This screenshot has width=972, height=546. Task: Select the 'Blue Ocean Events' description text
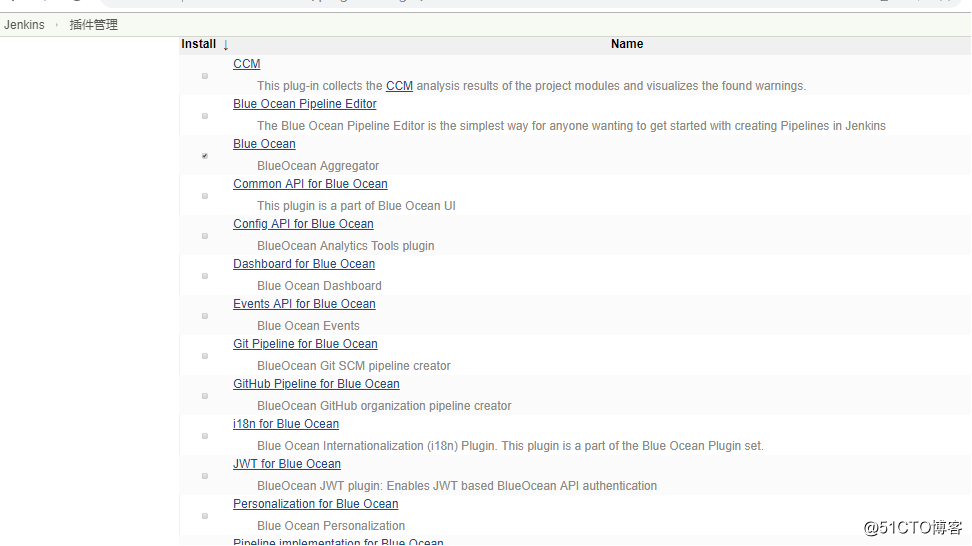pos(308,325)
